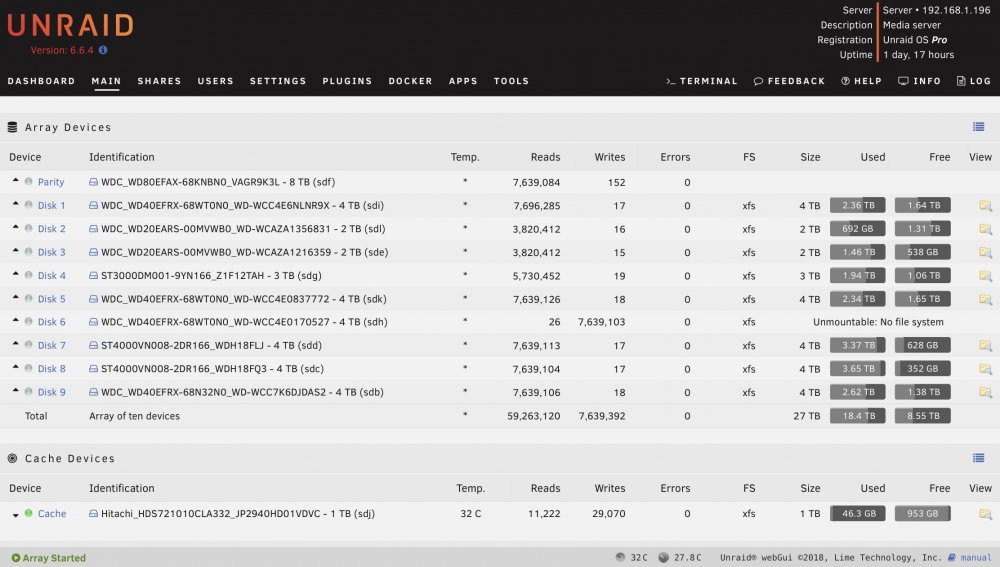Switch to the Docker tab
The width and height of the screenshot is (1000, 567).
click(411, 81)
